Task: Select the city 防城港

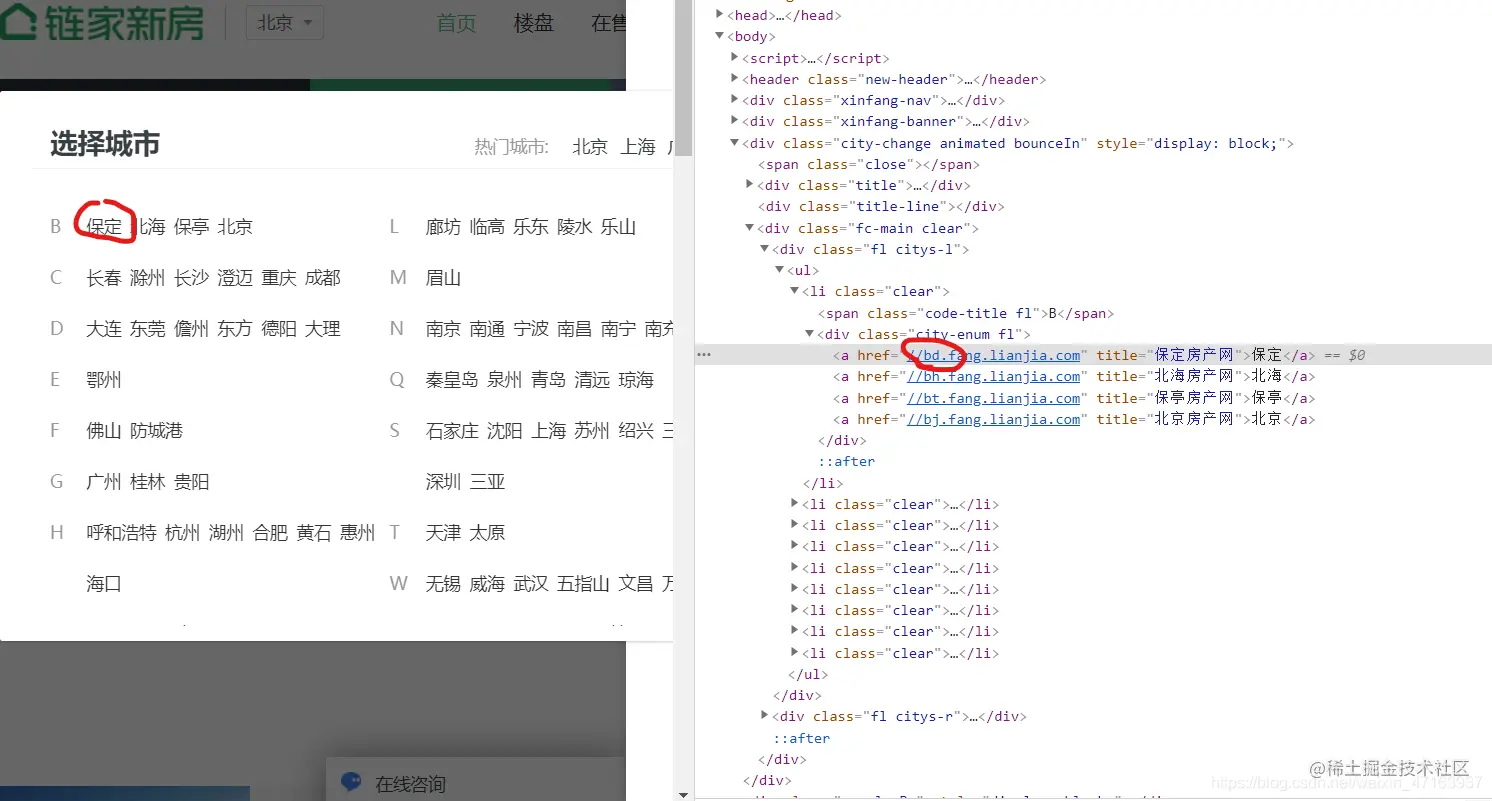Action: click(157, 431)
